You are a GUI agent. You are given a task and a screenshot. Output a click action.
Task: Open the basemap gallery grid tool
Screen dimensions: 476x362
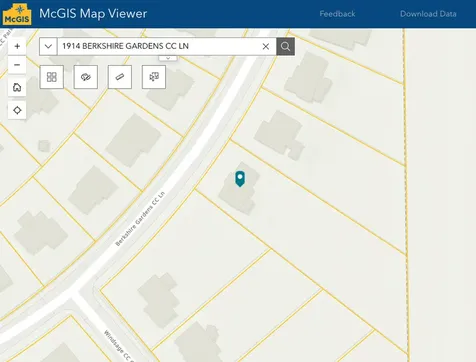coord(52,77)
